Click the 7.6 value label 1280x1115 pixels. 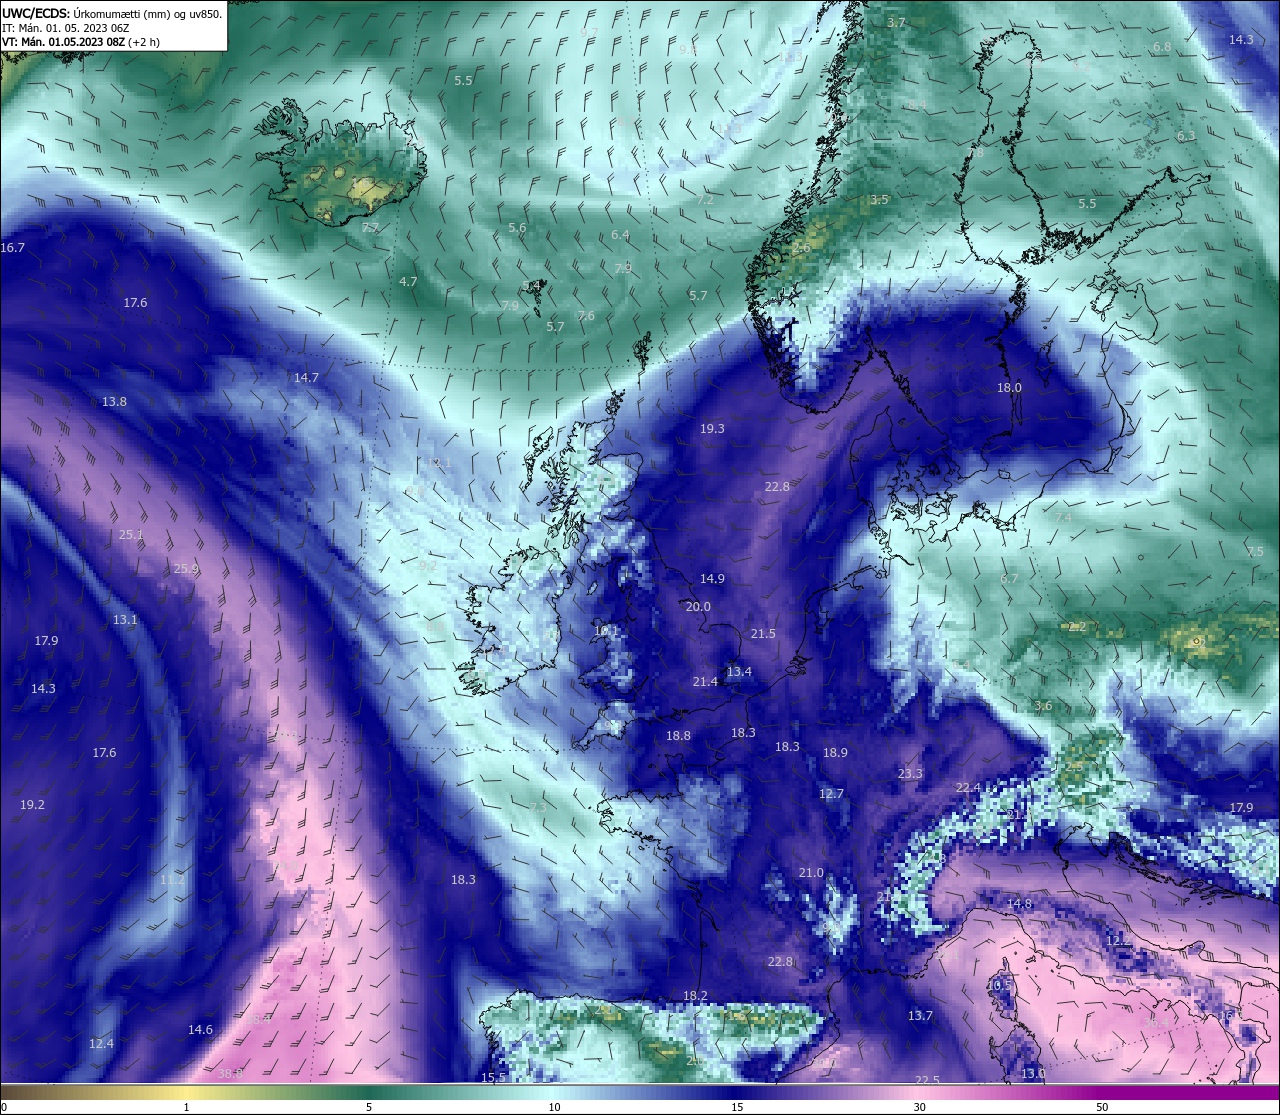click(586, 315)
